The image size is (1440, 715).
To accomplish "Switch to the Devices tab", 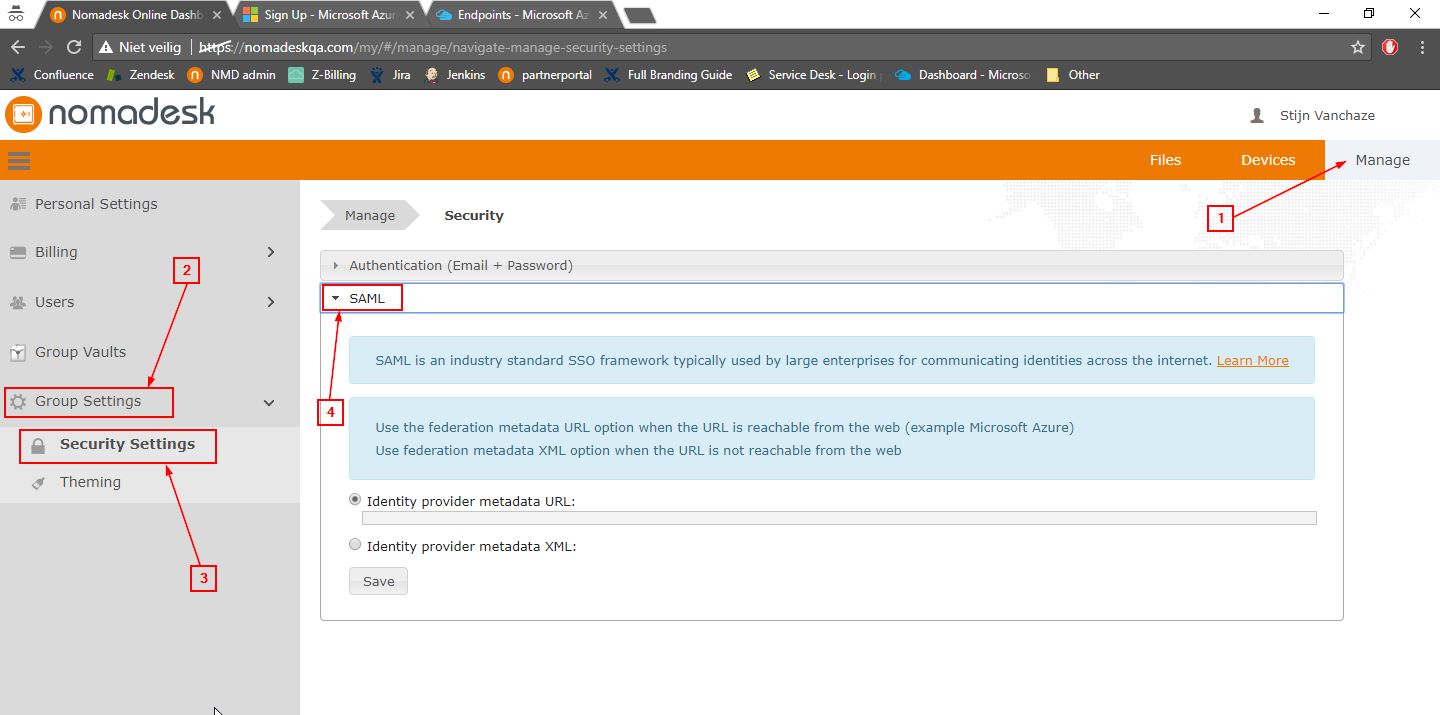I will 1267,160.
